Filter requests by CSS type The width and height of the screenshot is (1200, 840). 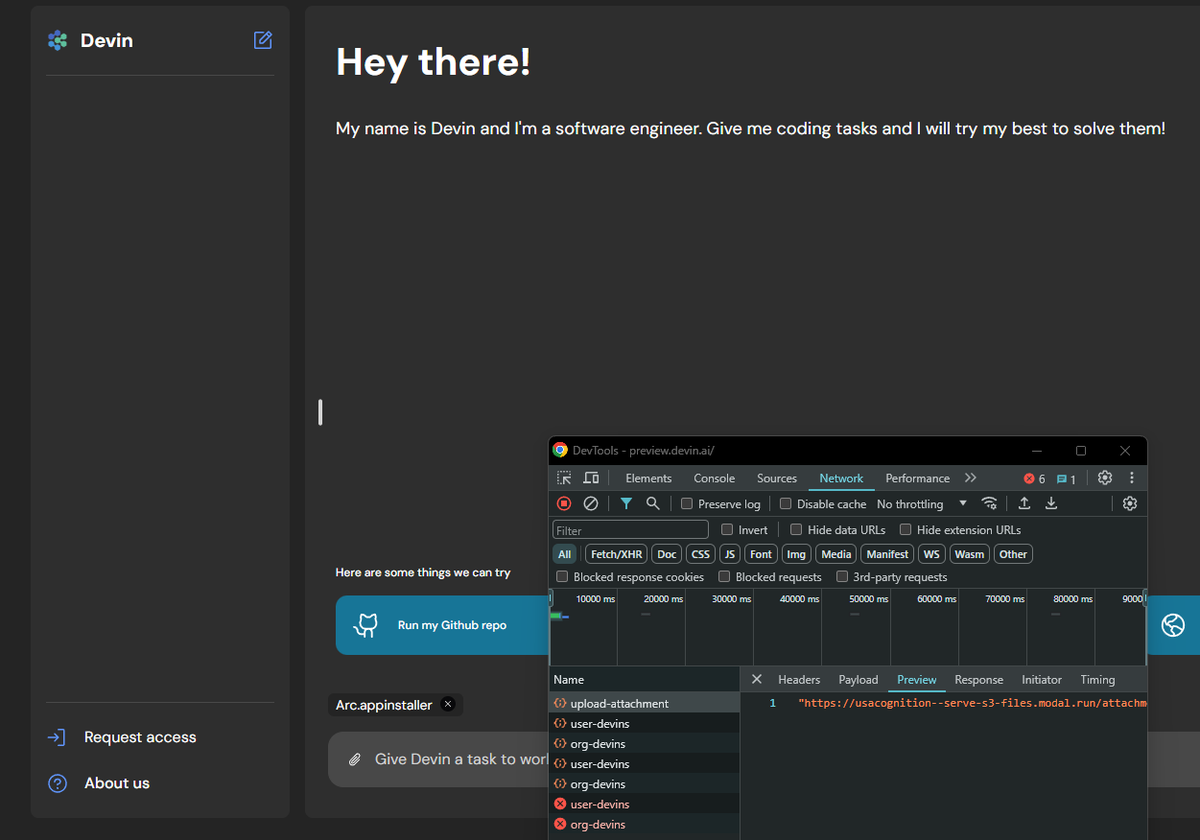(x=701, y=554)
